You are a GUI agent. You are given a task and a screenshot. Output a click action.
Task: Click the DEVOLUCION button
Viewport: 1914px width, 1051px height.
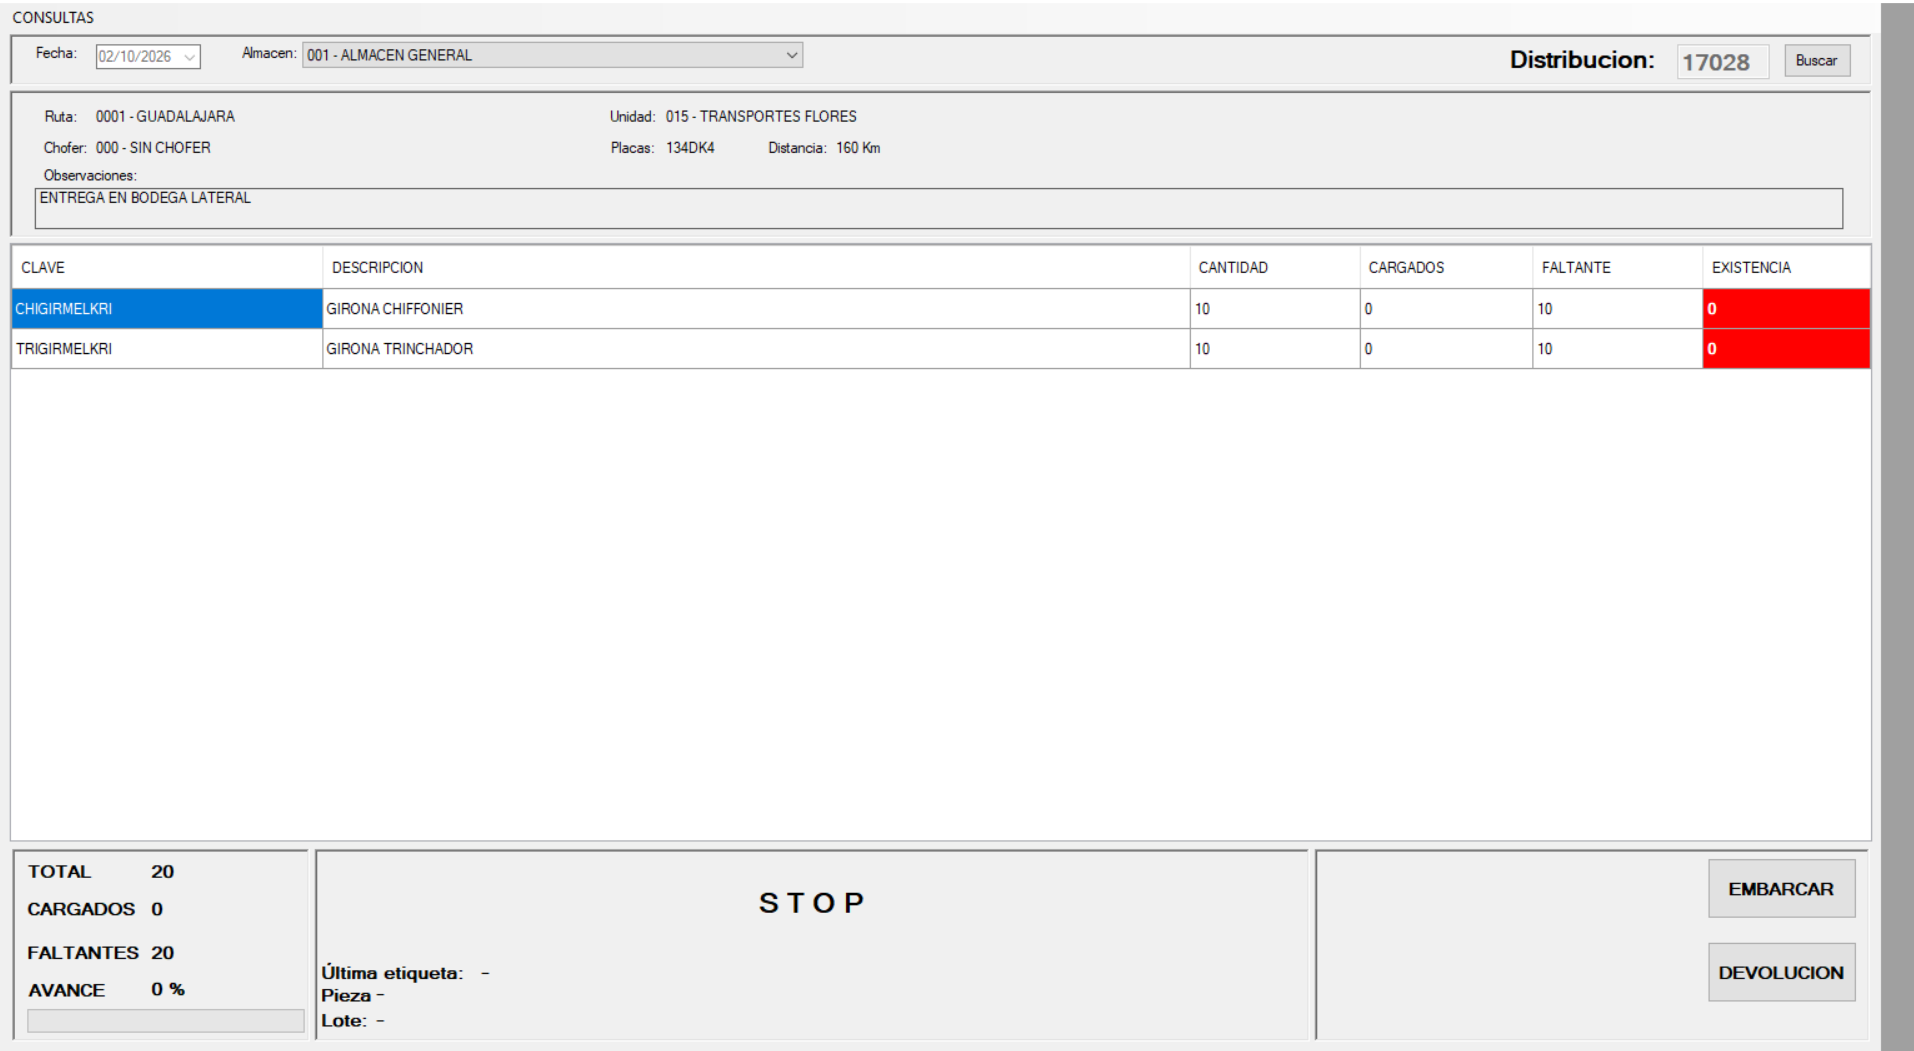point(1781,972)
